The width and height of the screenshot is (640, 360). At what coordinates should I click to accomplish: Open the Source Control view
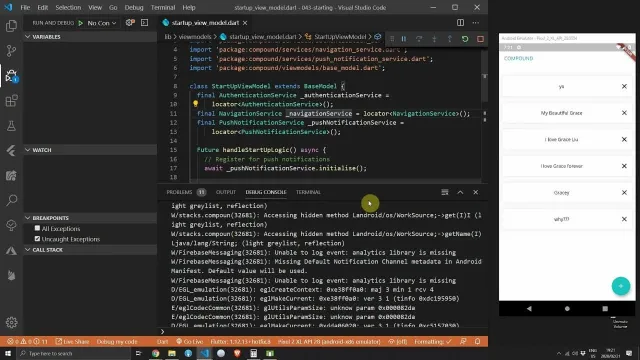point(11,51)
